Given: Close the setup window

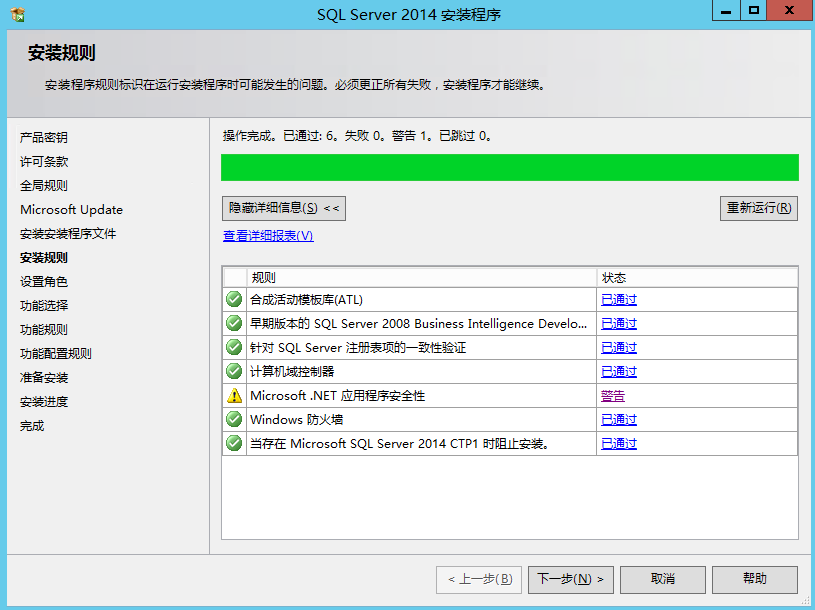Looking at the screenshot, I should (789, 10).
